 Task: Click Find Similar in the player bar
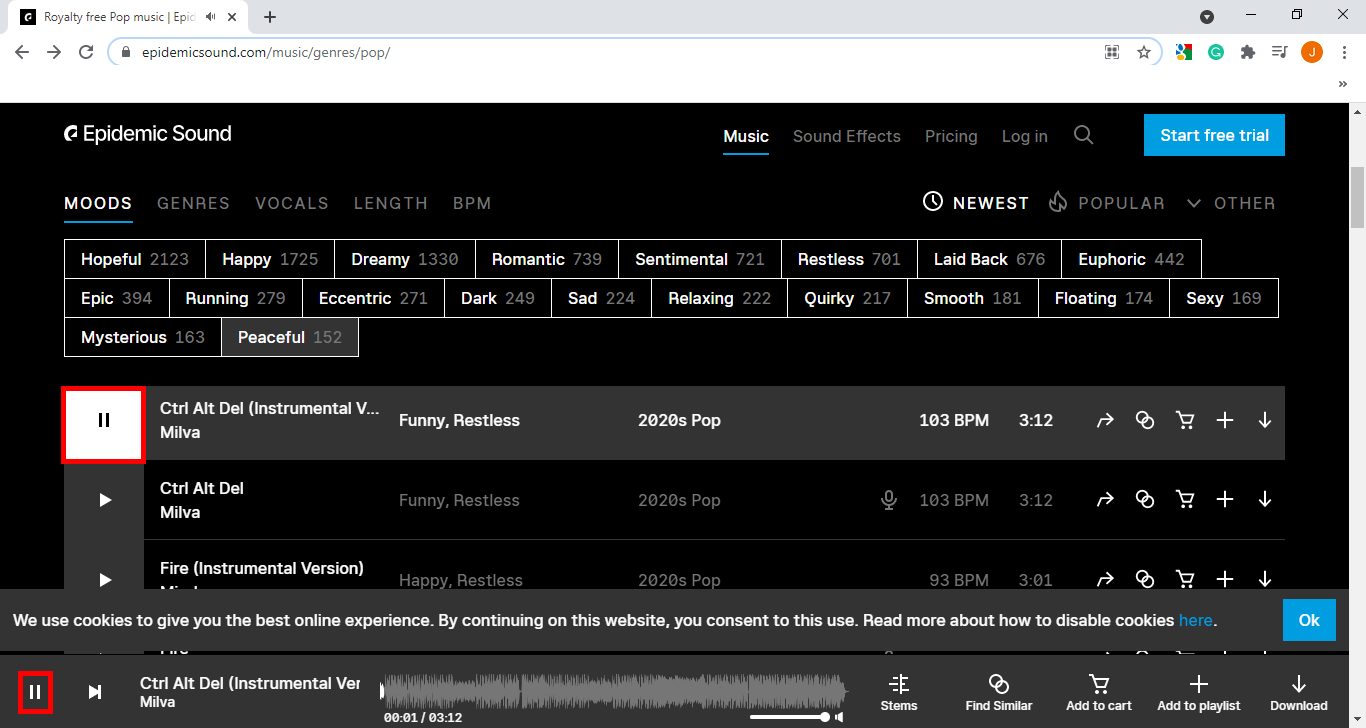pos(999,692)
